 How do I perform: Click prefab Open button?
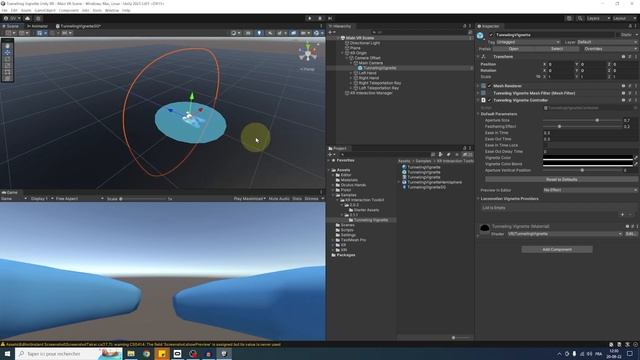click(x=513, y=49)
